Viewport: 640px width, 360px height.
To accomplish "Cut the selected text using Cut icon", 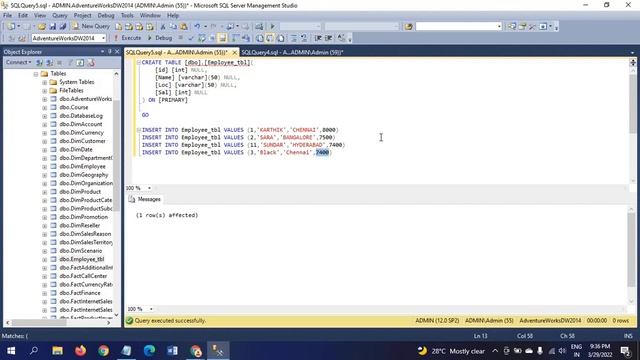I will point(163,27).
